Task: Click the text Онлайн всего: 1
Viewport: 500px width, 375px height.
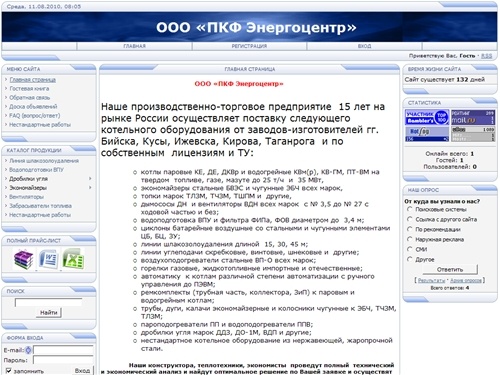Action: pos(449,154)
